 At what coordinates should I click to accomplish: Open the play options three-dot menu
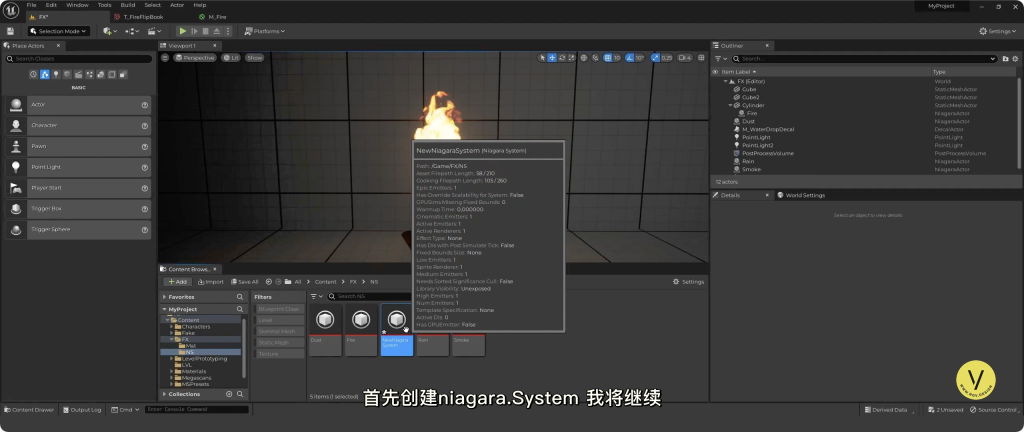tap(227, 31)
